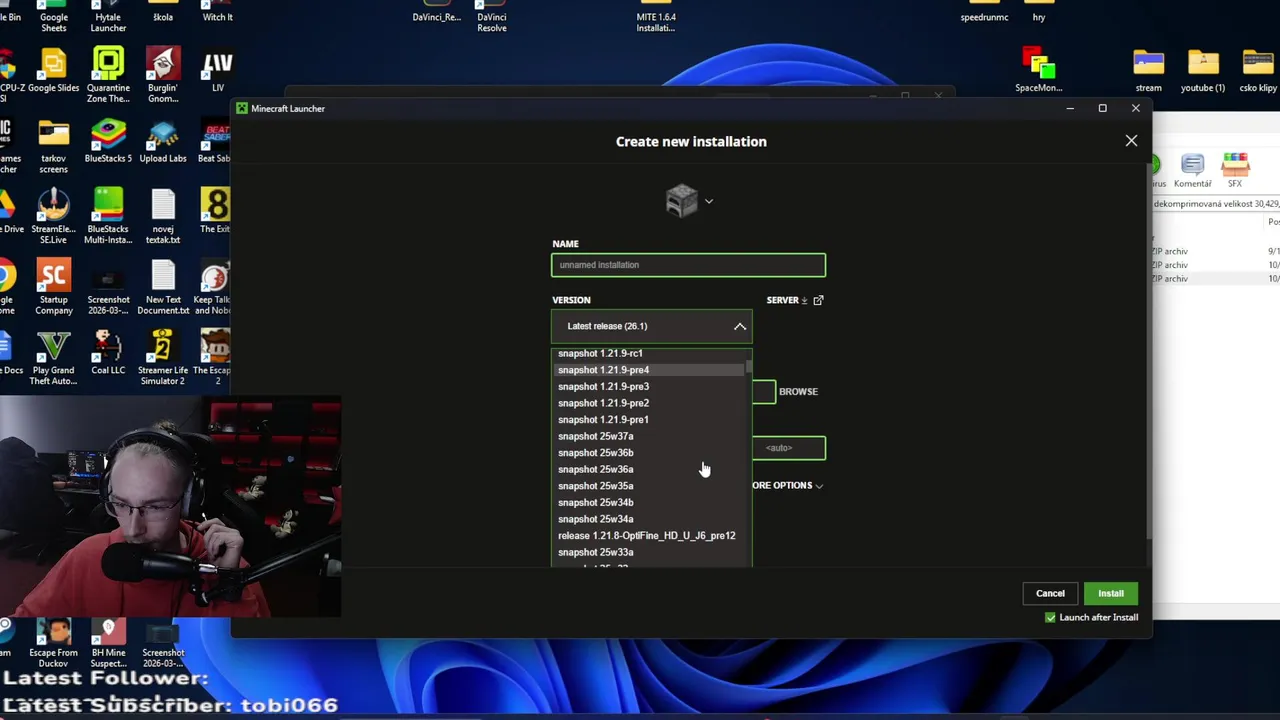1280x720 pixels.
Task: Select the Hytale Launcher desktop label
Action: pos(108,22)
